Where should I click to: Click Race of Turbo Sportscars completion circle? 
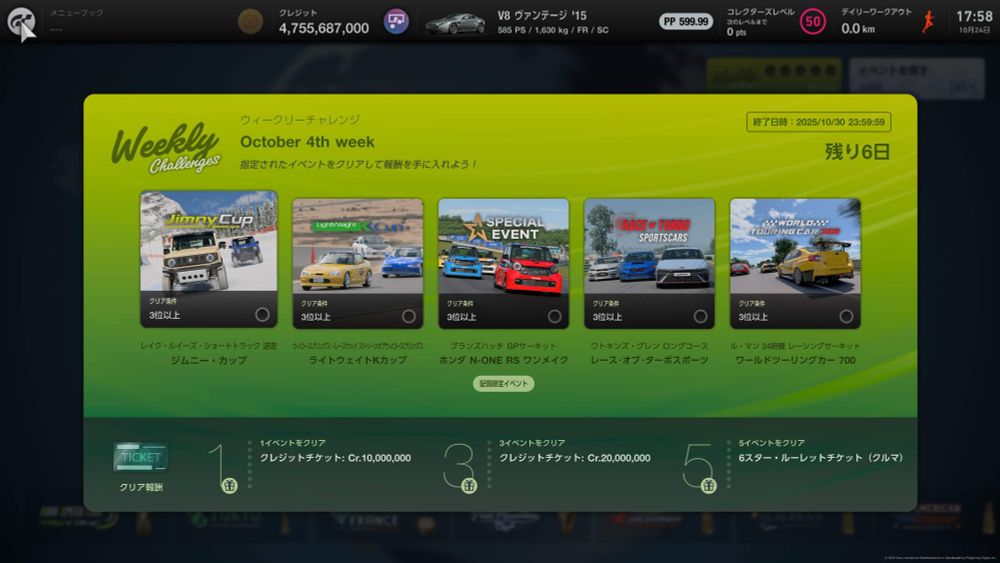coord(700,316)
